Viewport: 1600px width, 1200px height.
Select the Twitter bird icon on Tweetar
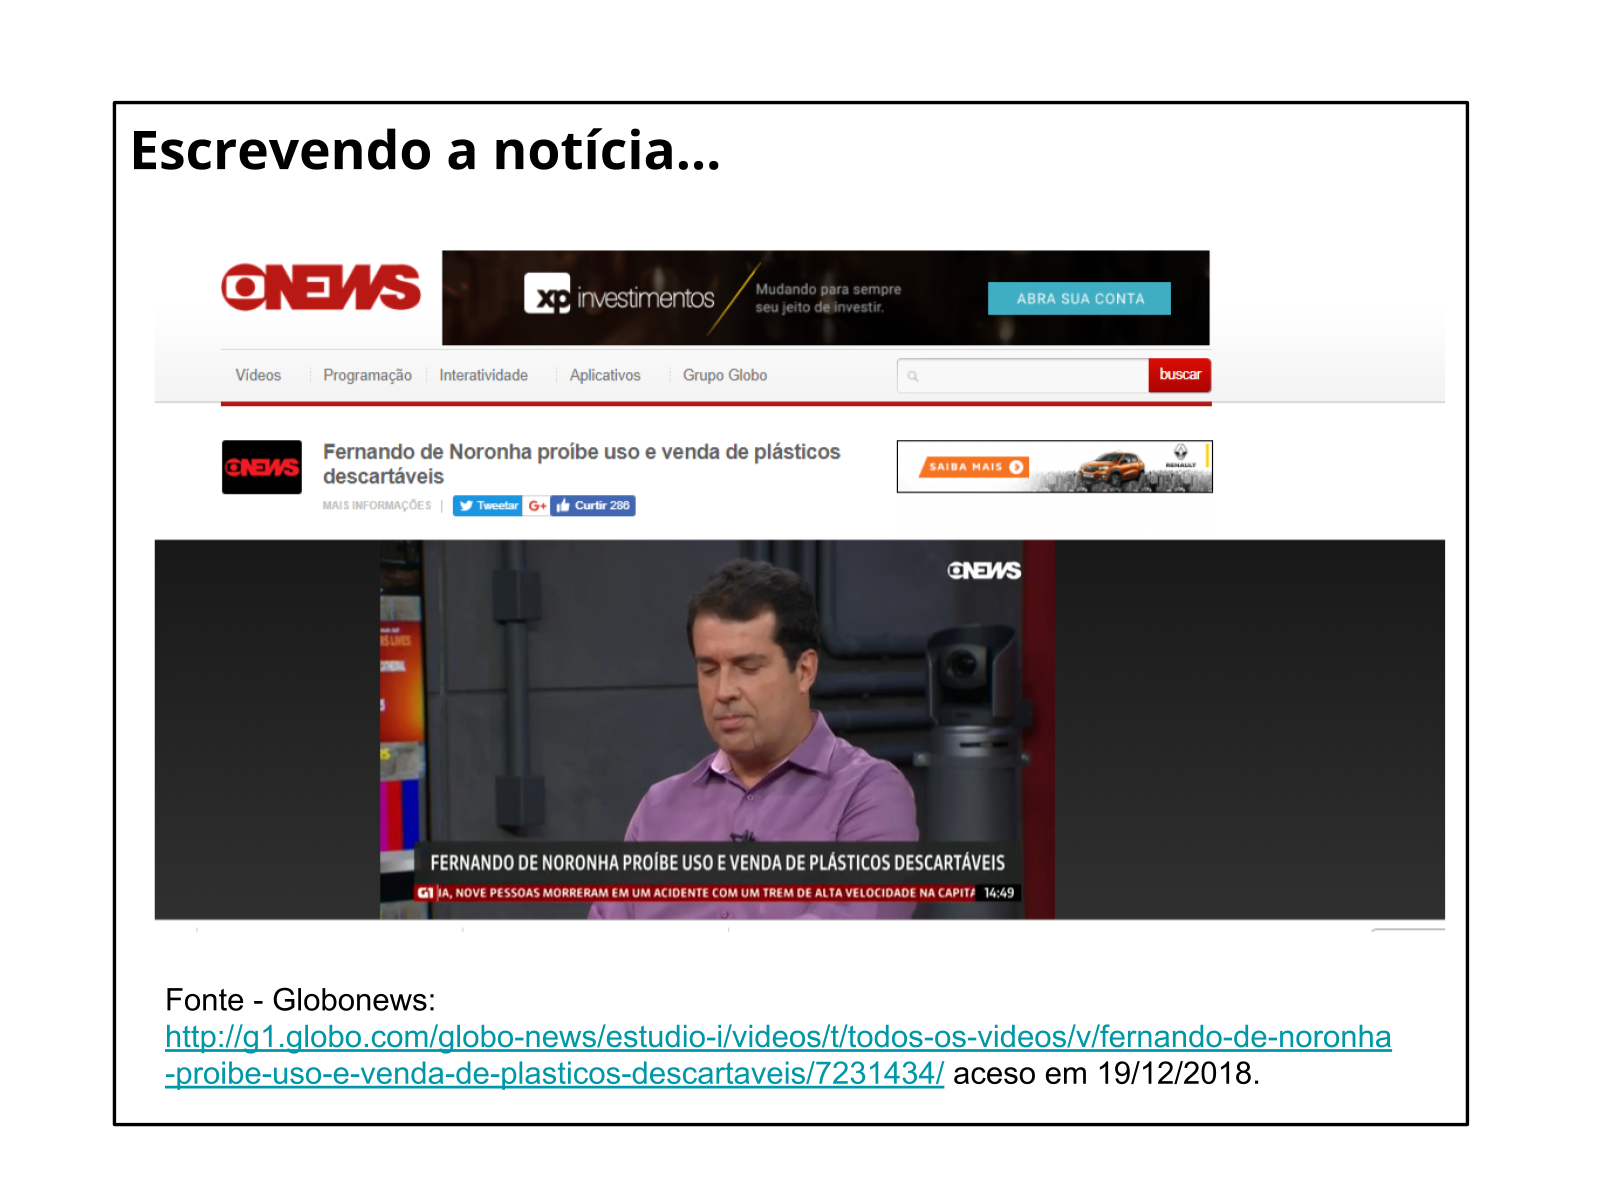(468, 506)
